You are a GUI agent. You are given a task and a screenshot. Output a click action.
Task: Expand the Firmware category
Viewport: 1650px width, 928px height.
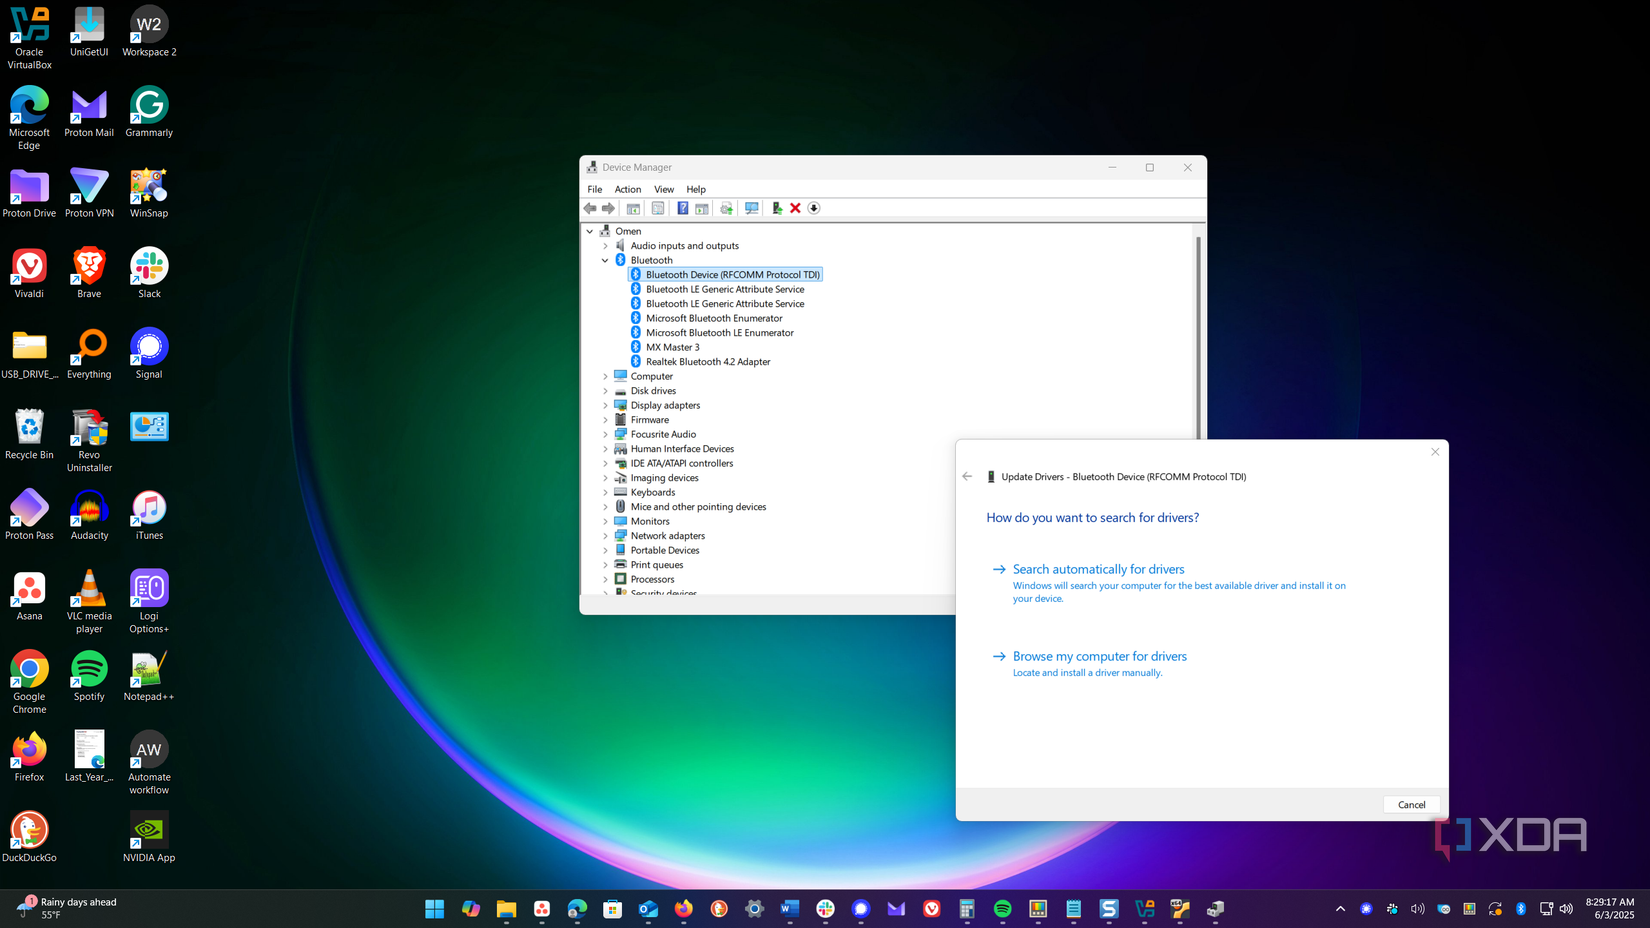tap(605, 420)
